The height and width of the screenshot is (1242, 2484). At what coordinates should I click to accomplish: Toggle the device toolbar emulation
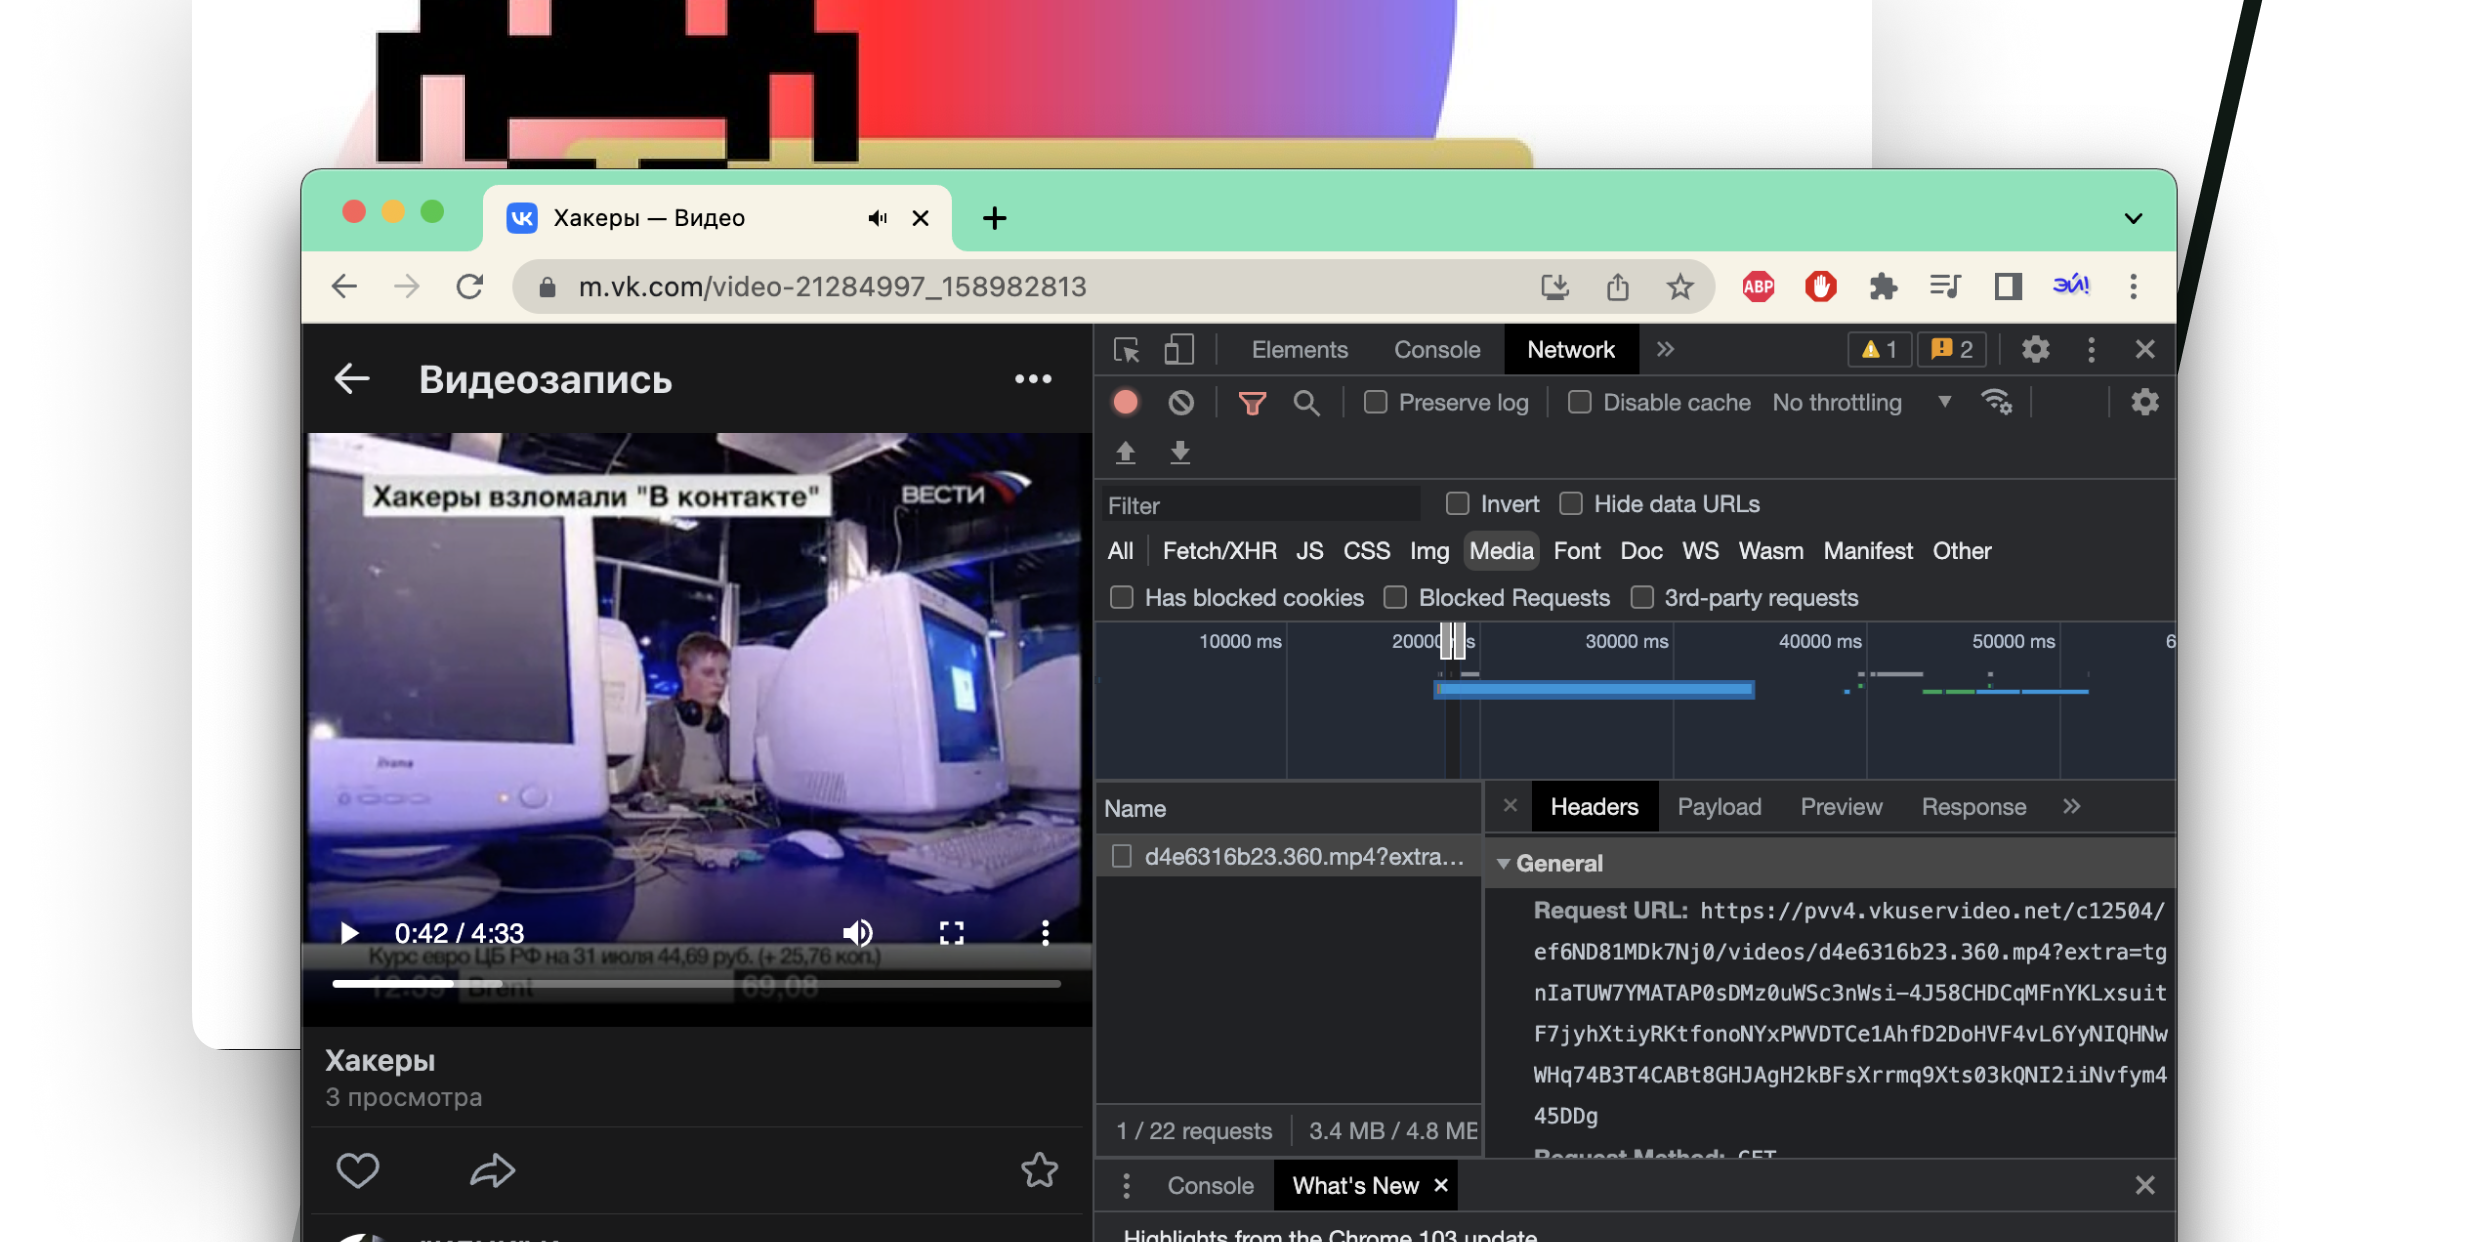tap(1179, 350)
